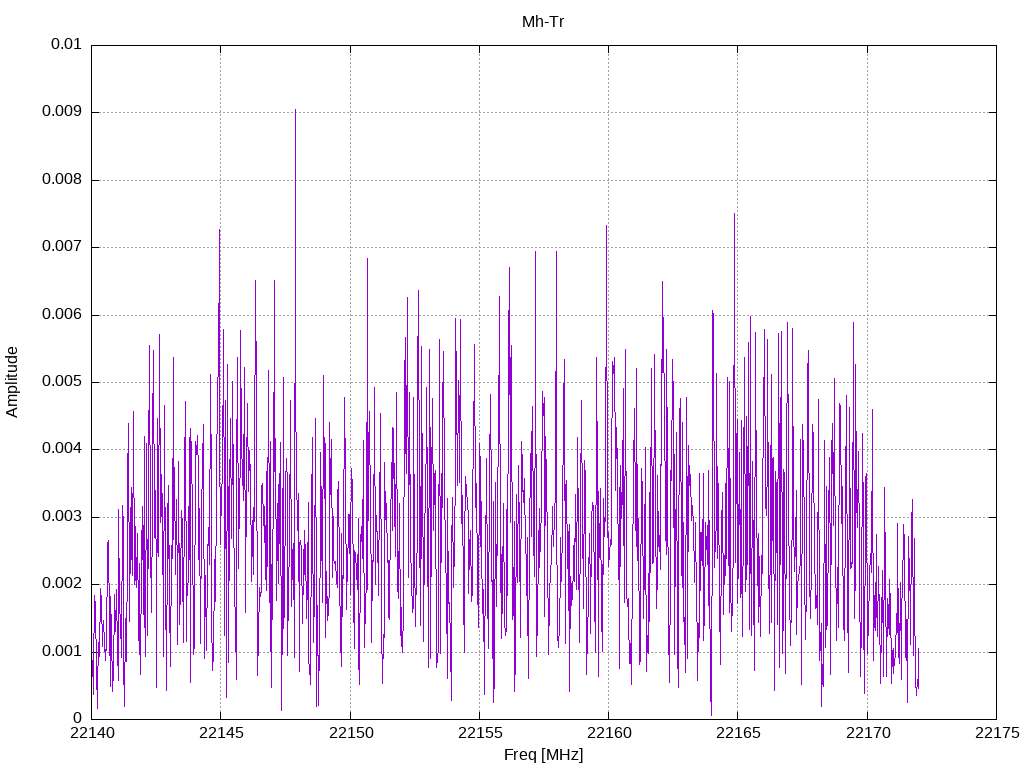Click the 22170 x-axis tick label
This screenshot has height=768, width=1024.
pyautogui.click(x=868, y=733)
